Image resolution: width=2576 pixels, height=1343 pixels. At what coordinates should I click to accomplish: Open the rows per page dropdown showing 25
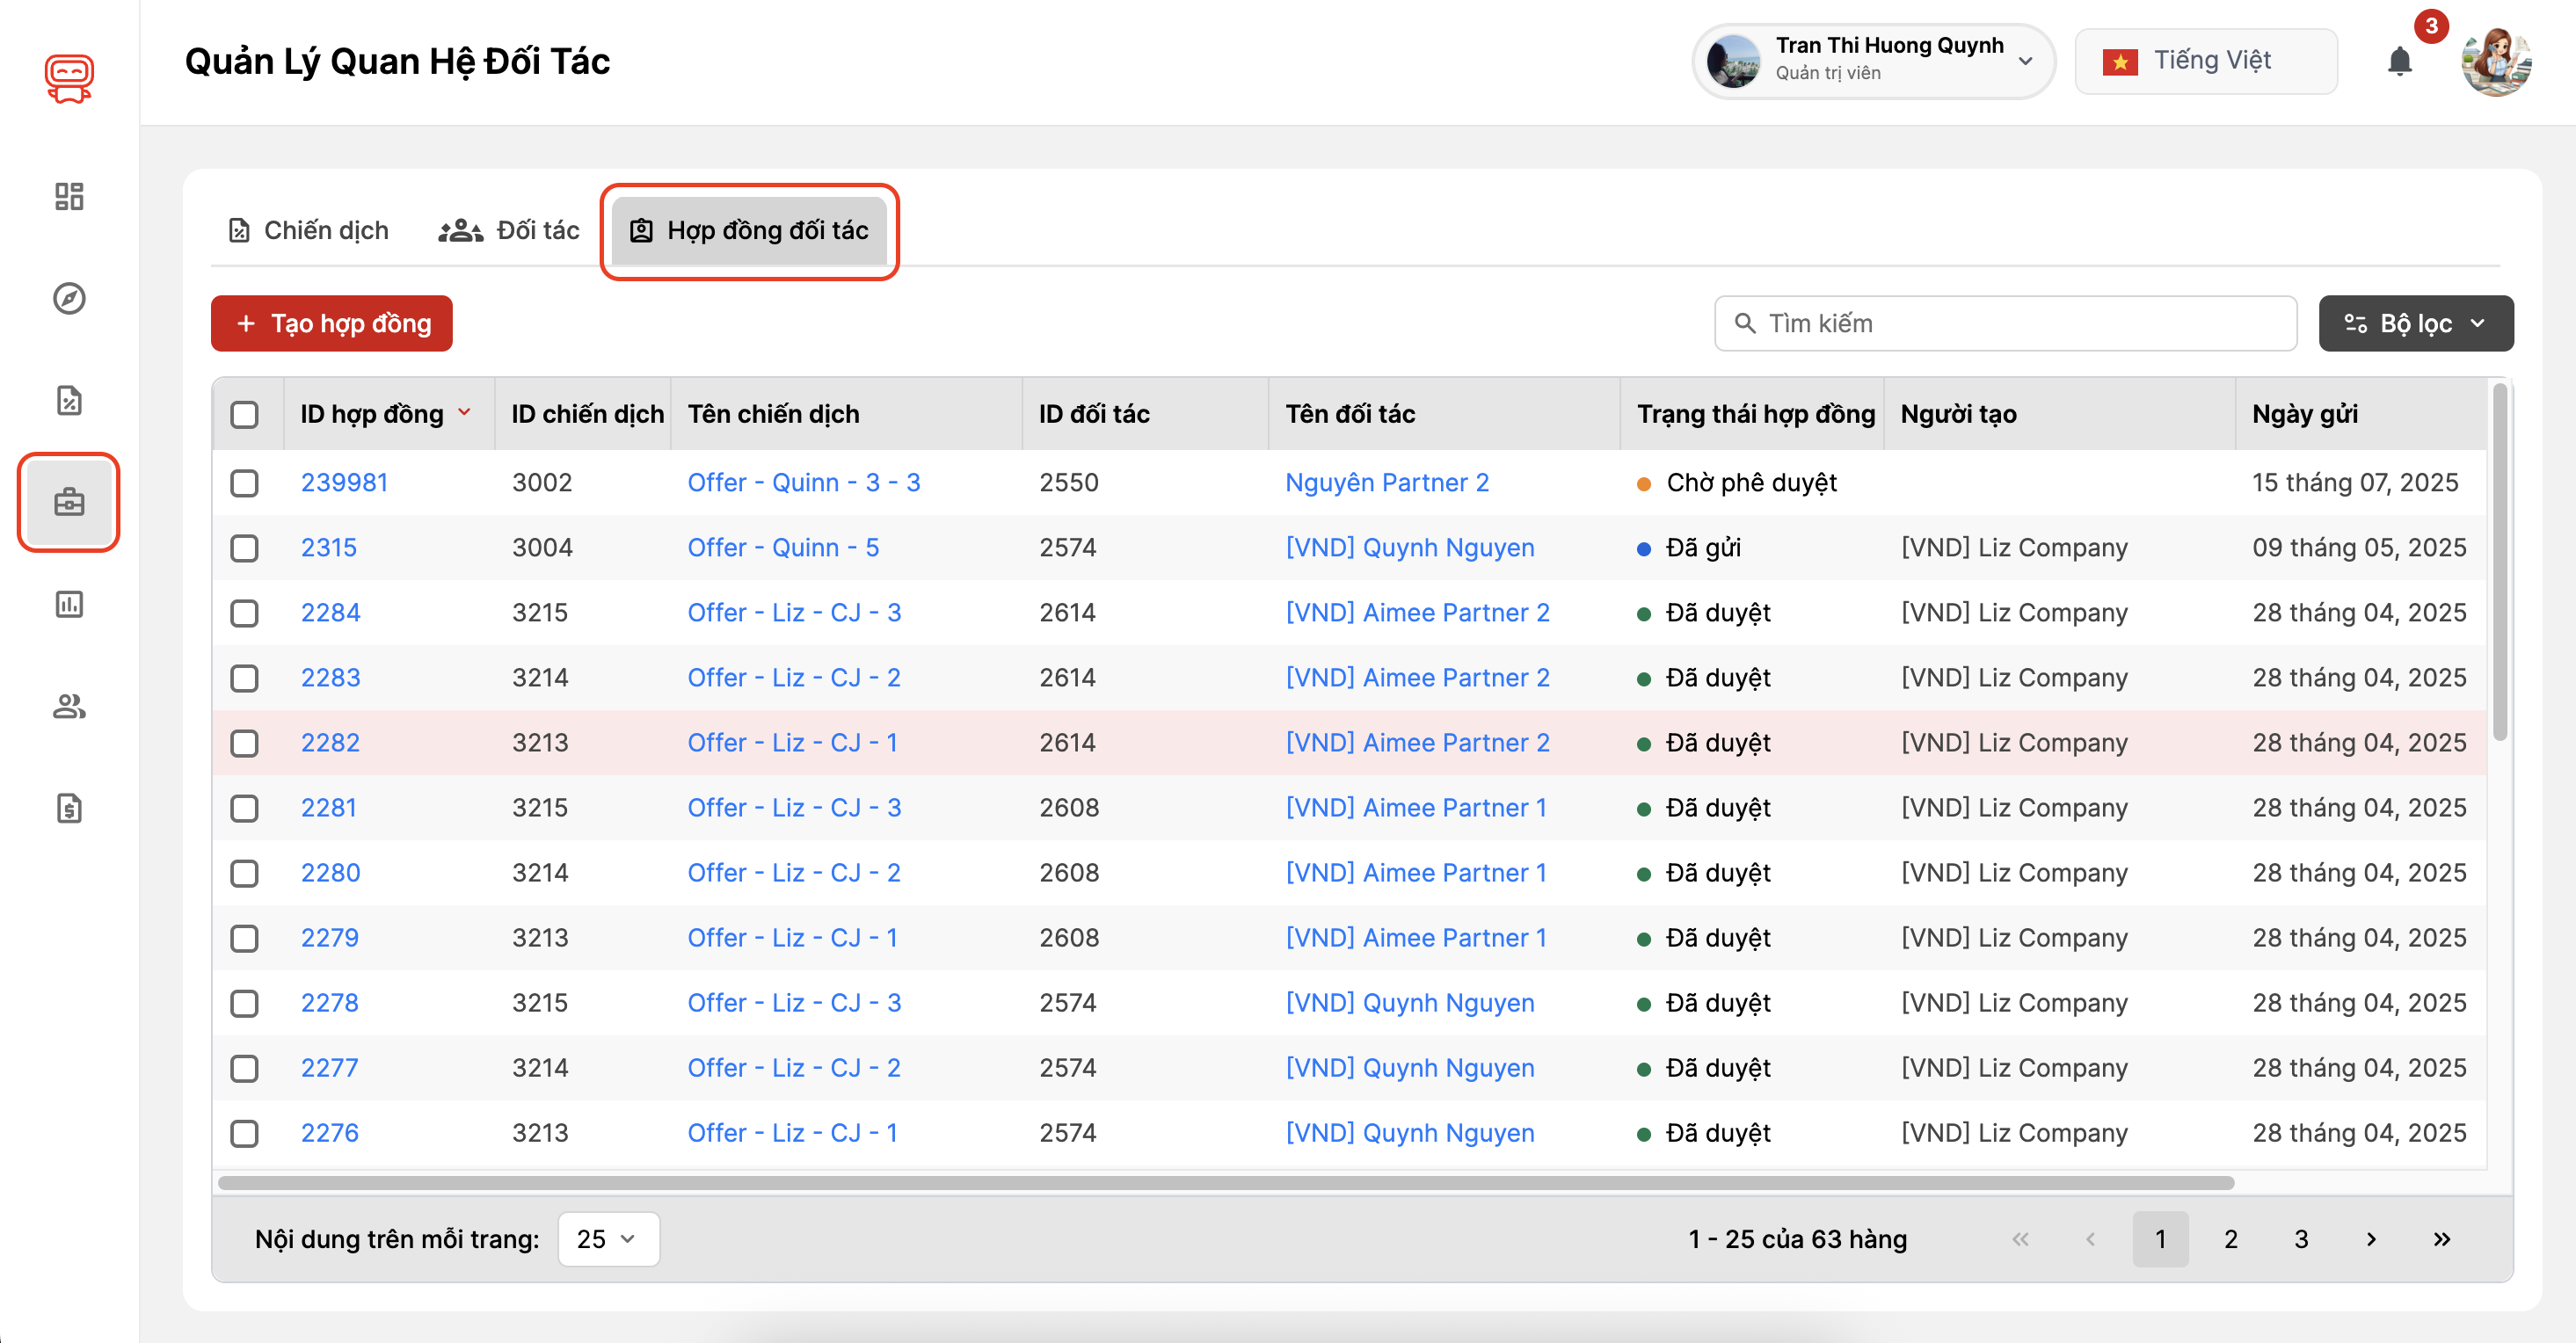(608, 1239)
